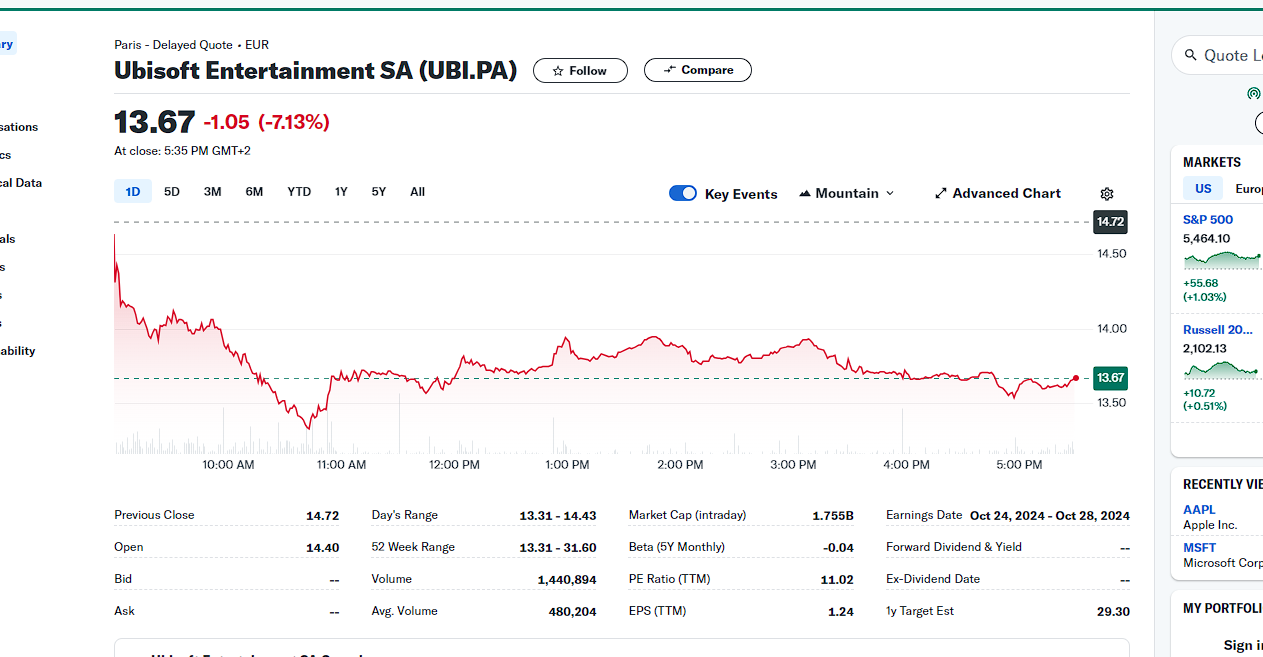Open the MSFT recently viewed quote
Viewport: 1263px width, 657px height.
[1199, 548]
